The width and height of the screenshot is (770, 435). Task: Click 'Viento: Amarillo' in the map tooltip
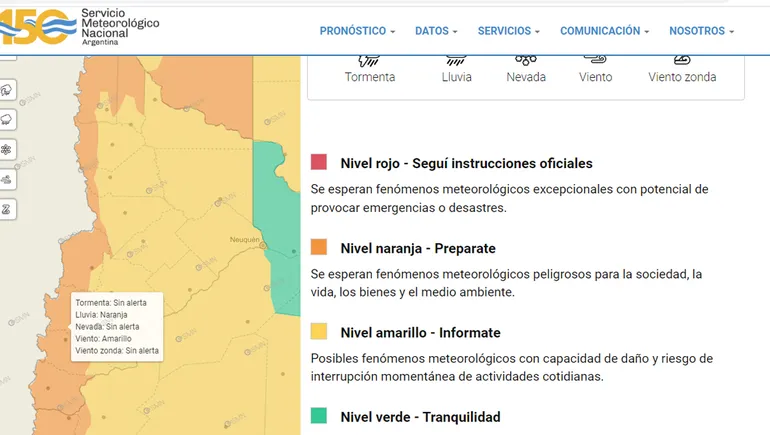103,339
